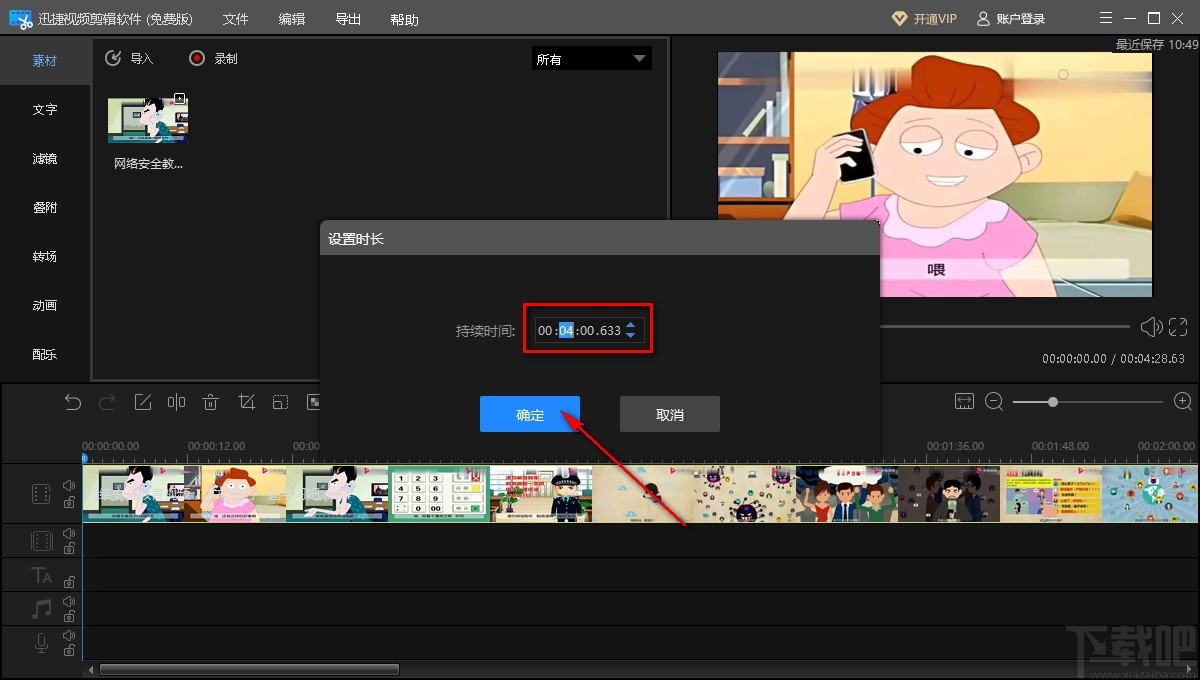Click the red record 录制 button
This screenshot has width=1200, height=680.
pos(197,58)
